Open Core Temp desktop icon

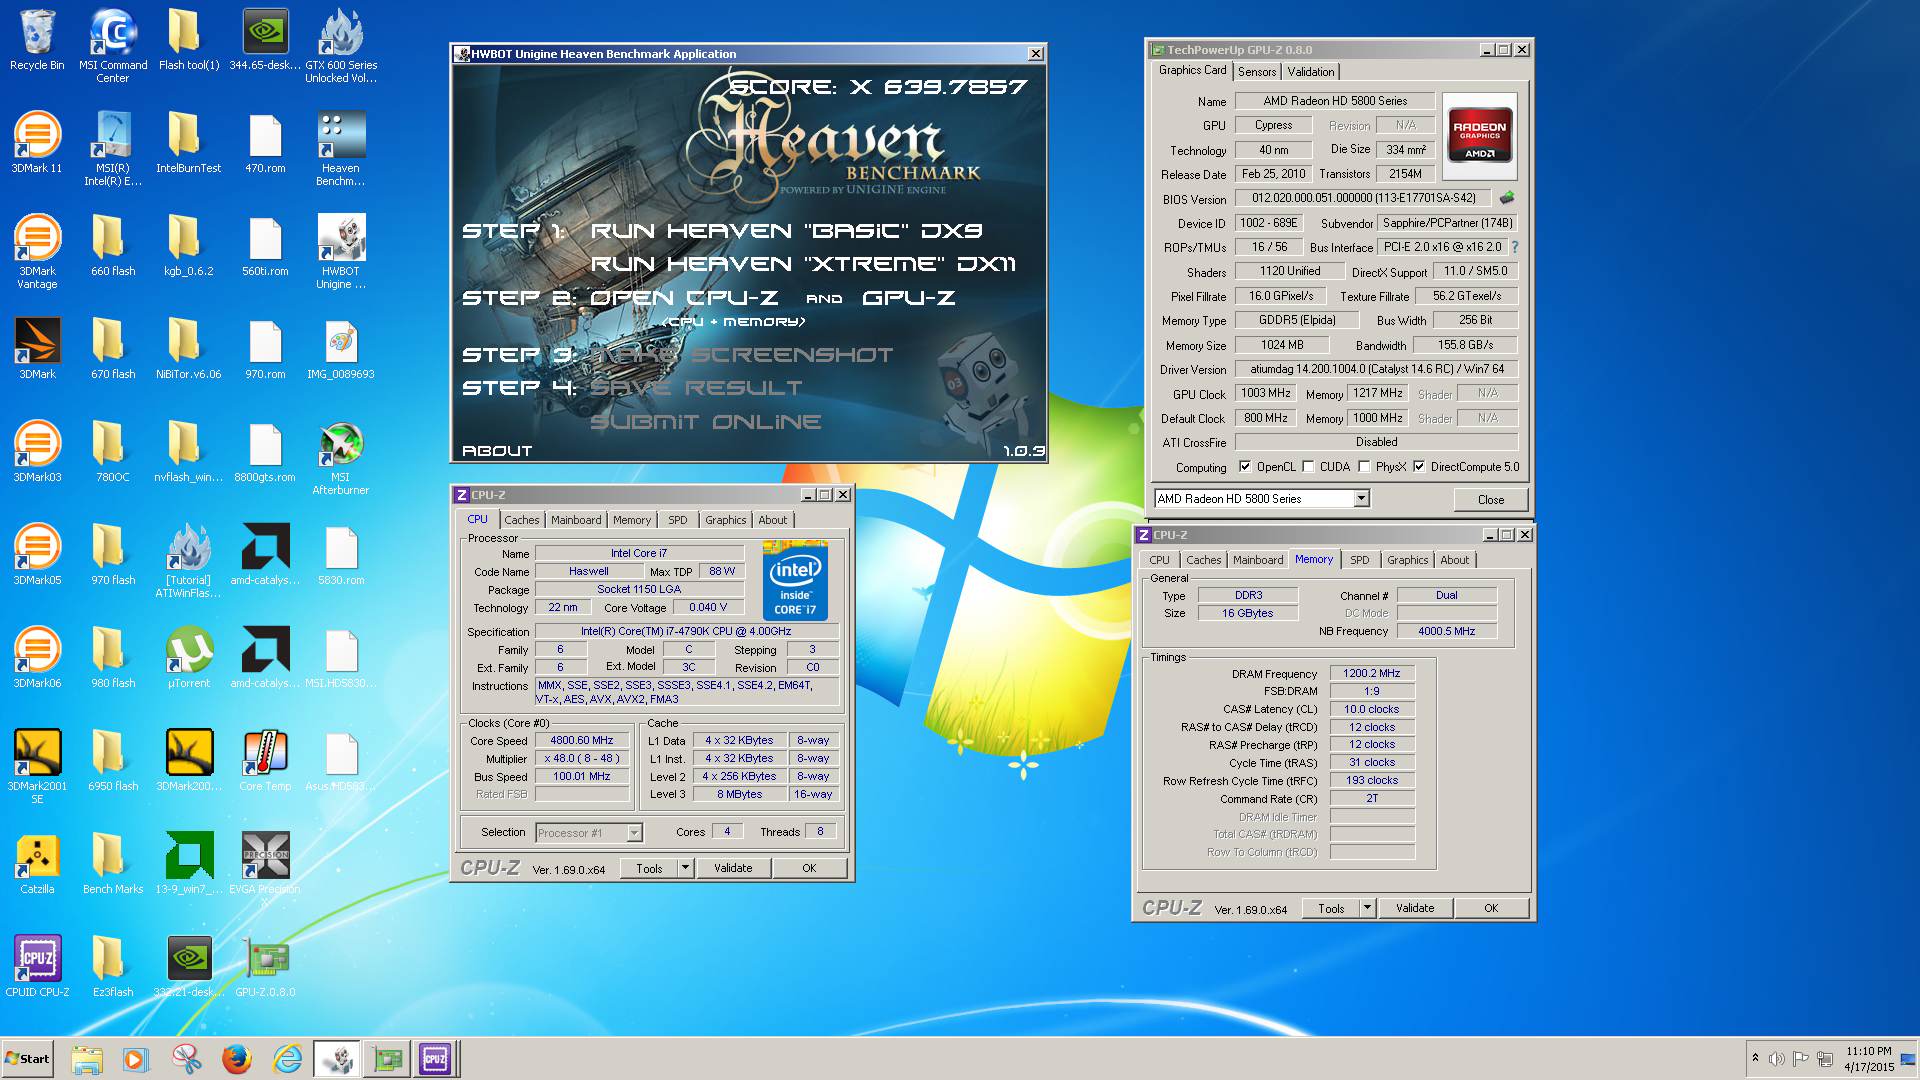click(x=265, y=761)
